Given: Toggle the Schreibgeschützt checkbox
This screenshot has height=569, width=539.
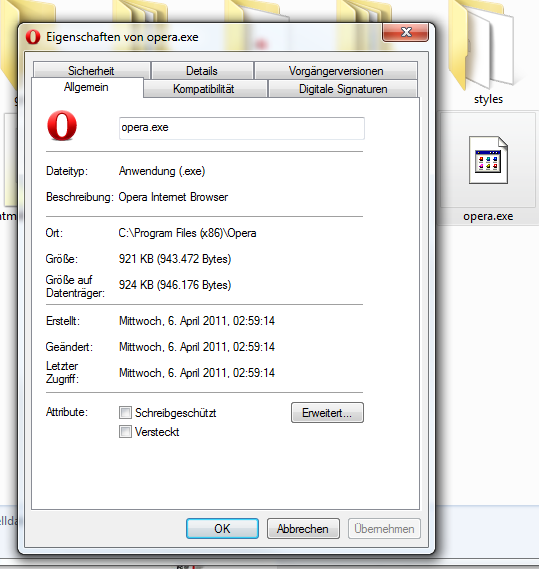Looking at the screenshot, I should click(125, 413).
